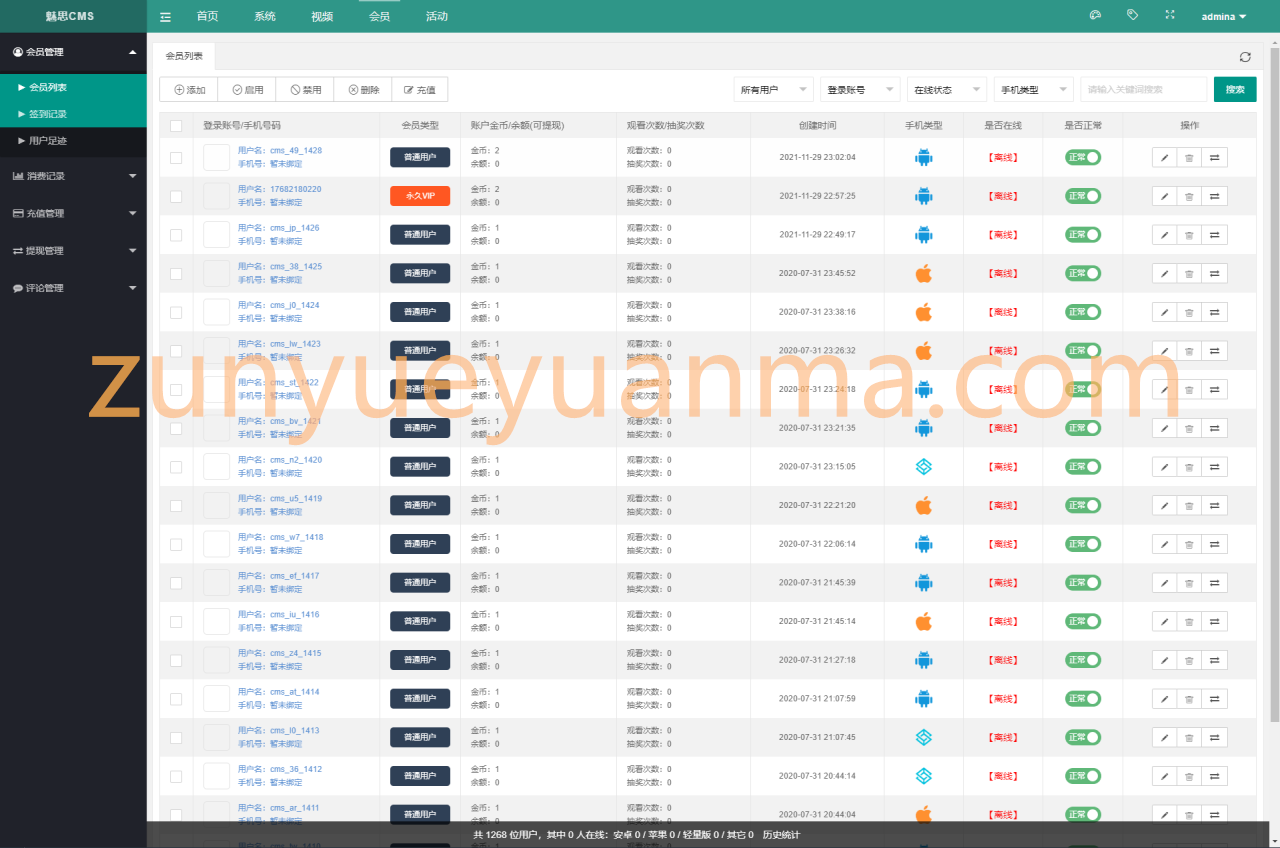Open 活动 in top navigation

(437, 16)
